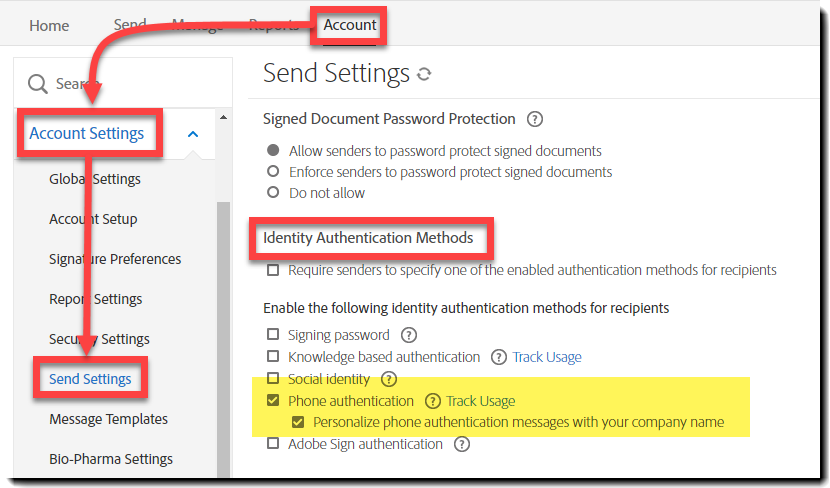Image resolution: width=830 pixels, height=488 pixels.
Task: Open Global Settings in sidebar
Action: tap(95, 179)
